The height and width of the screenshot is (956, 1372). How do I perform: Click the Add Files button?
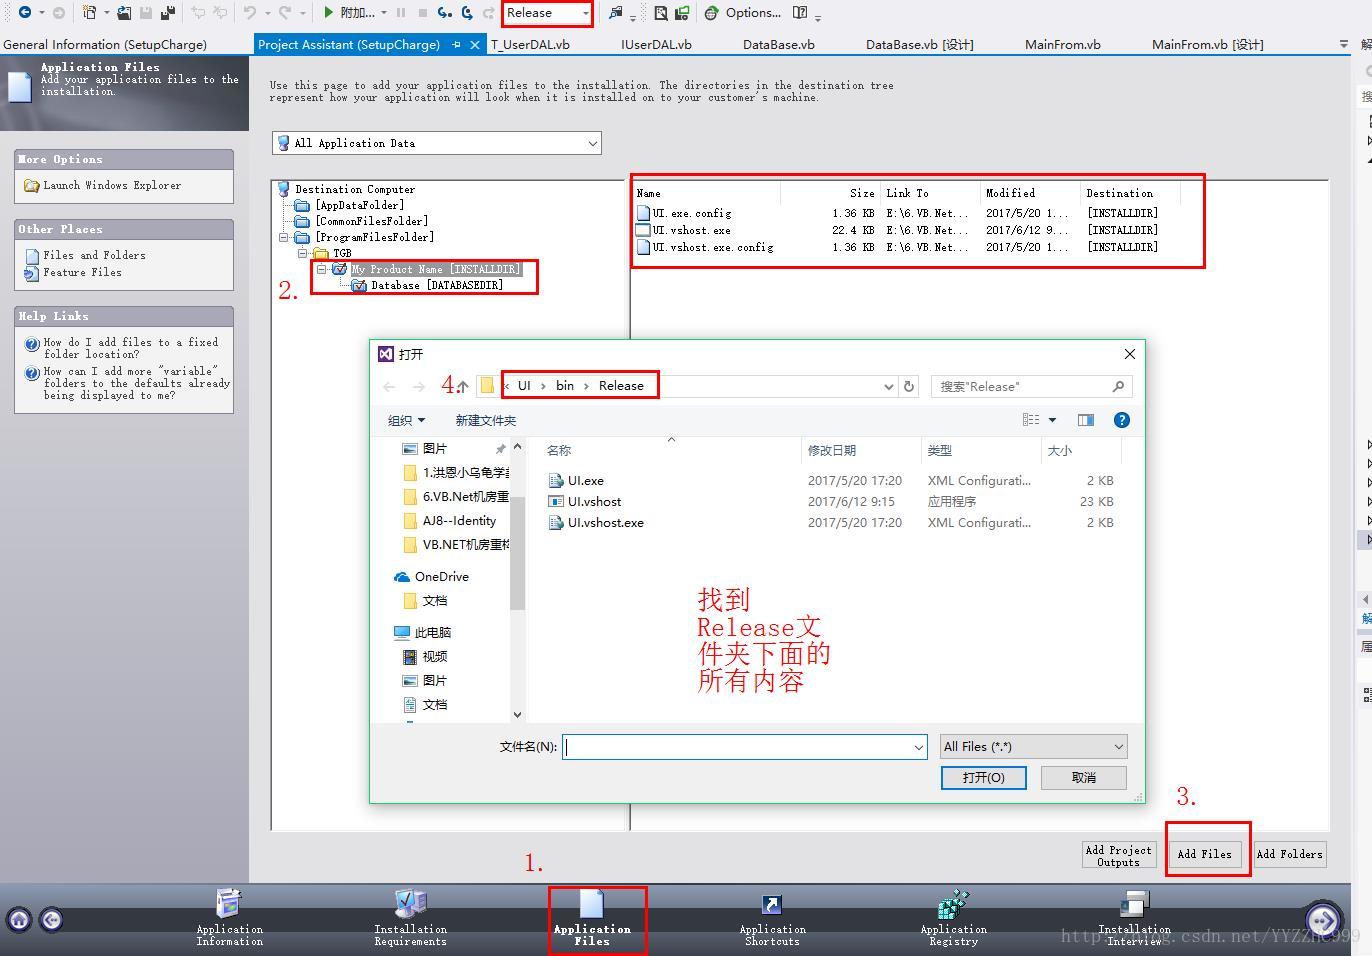1204,854
